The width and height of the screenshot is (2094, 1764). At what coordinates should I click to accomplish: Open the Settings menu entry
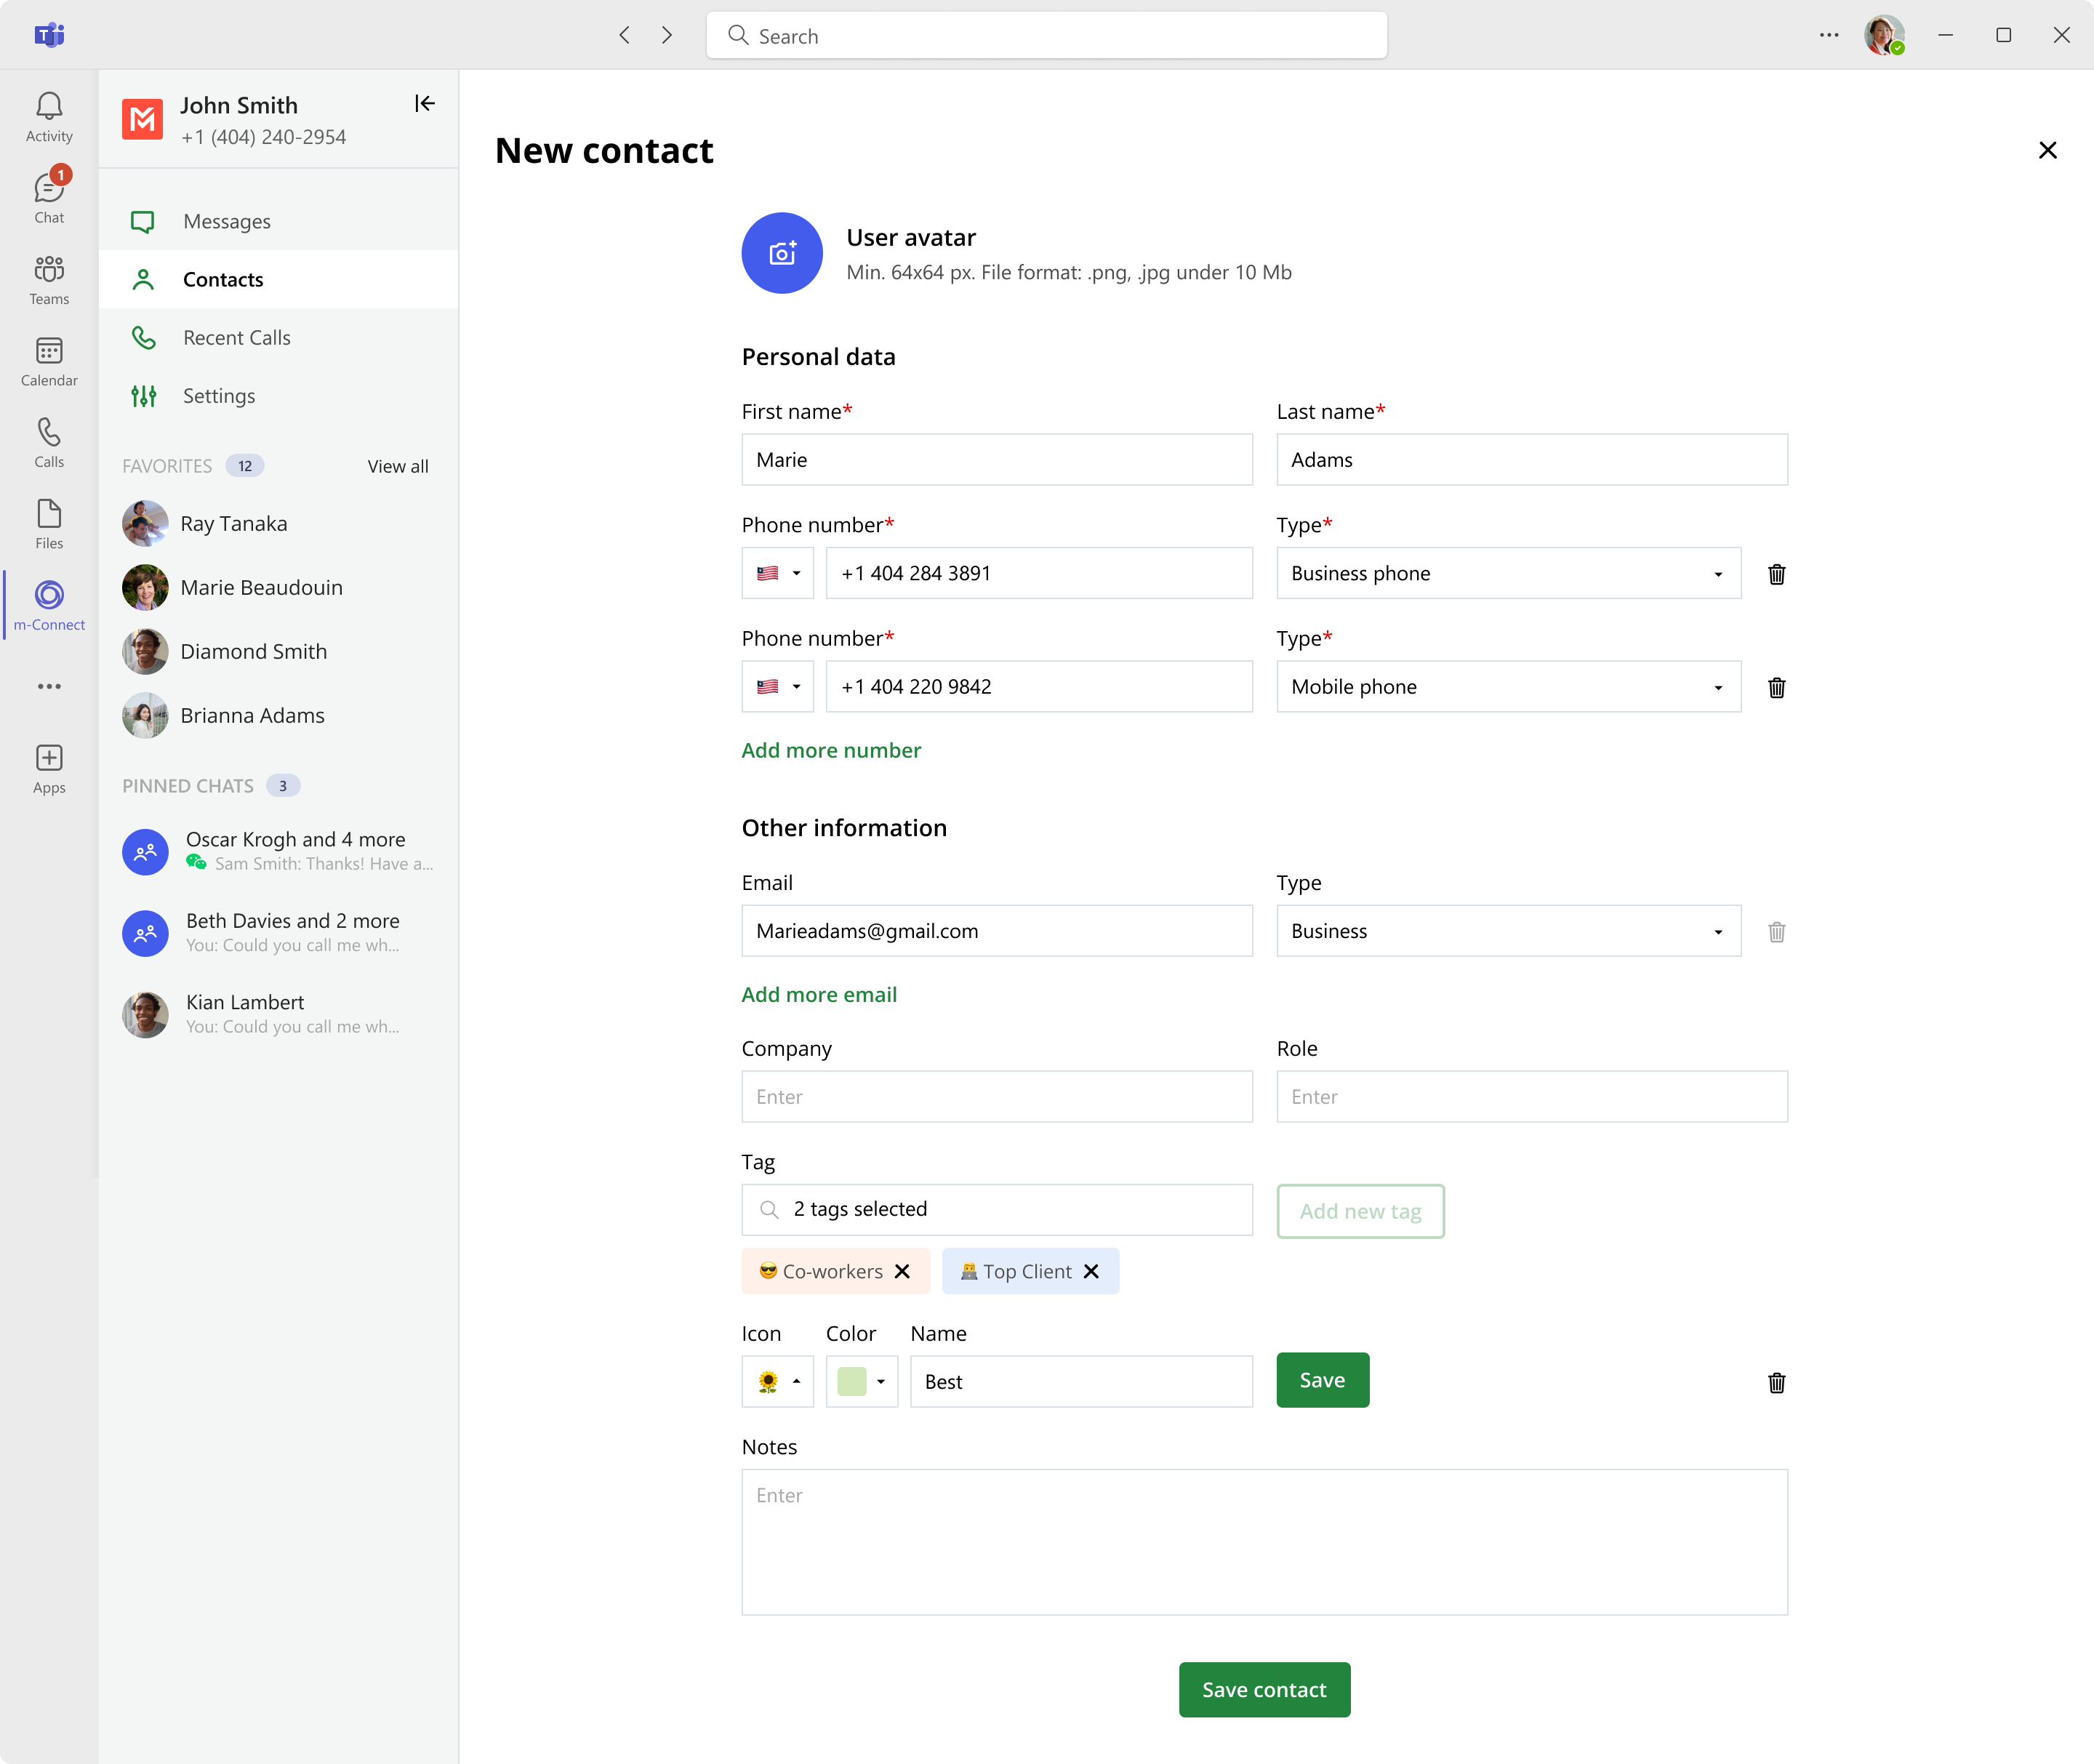[218, 395]
